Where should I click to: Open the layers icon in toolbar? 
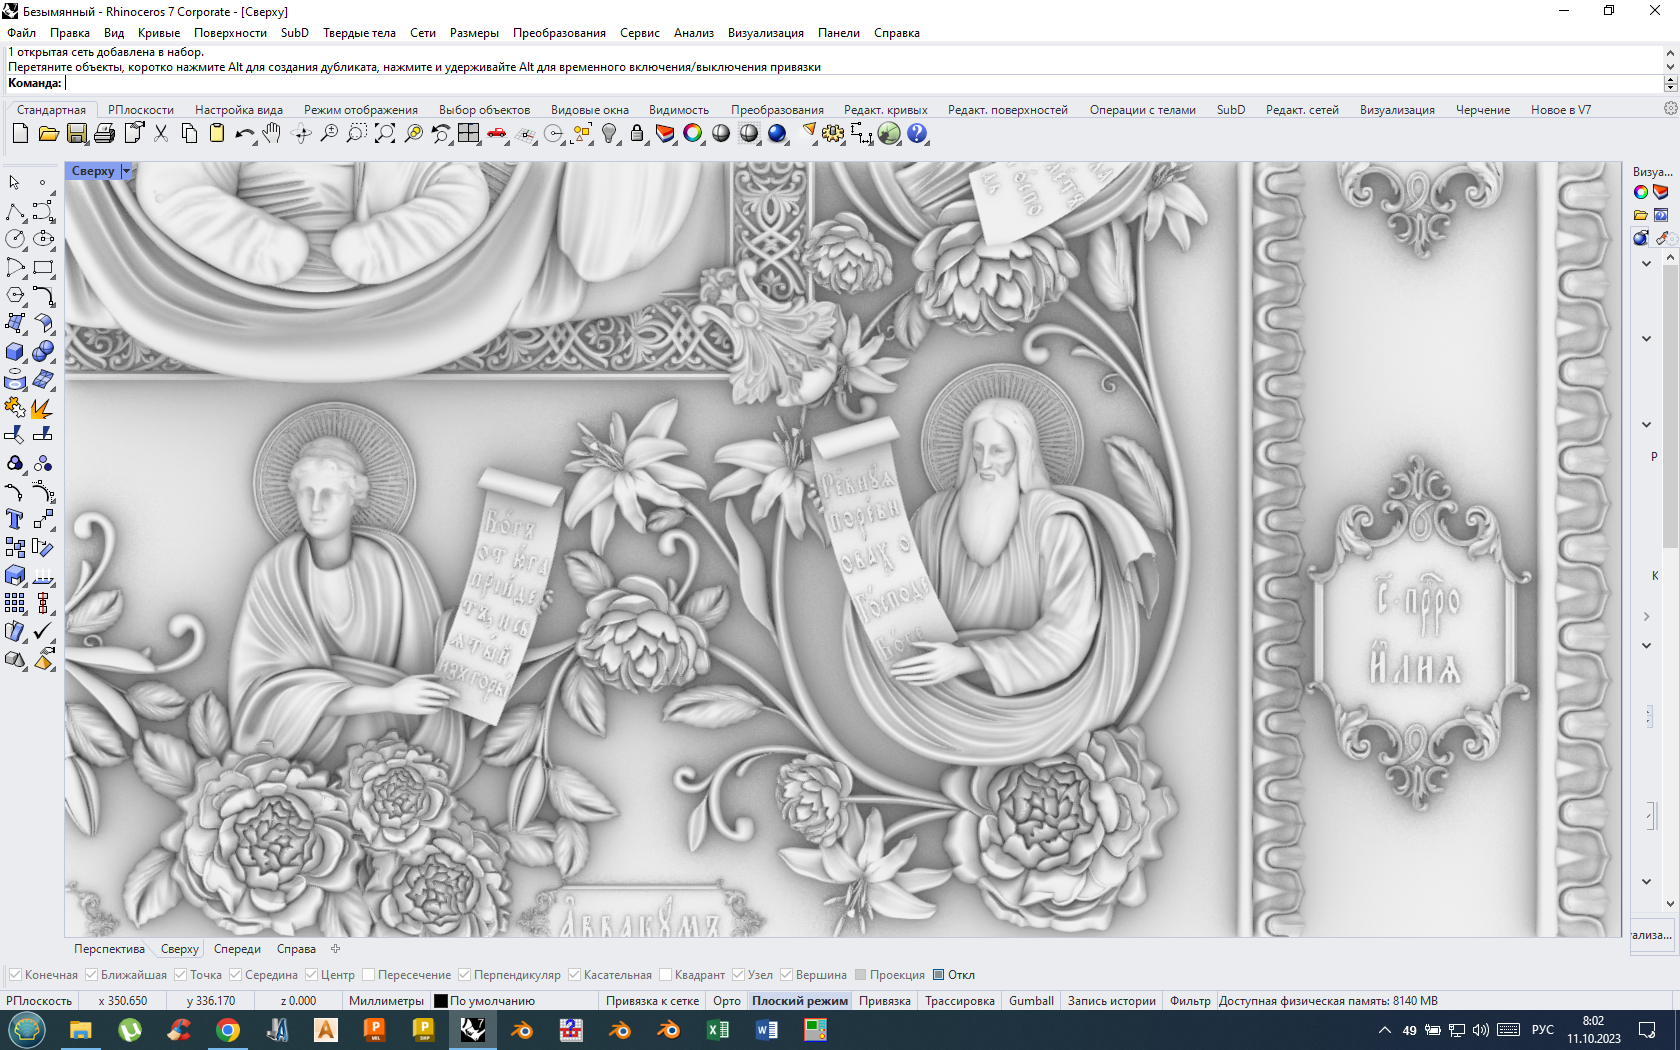(665, 133)
